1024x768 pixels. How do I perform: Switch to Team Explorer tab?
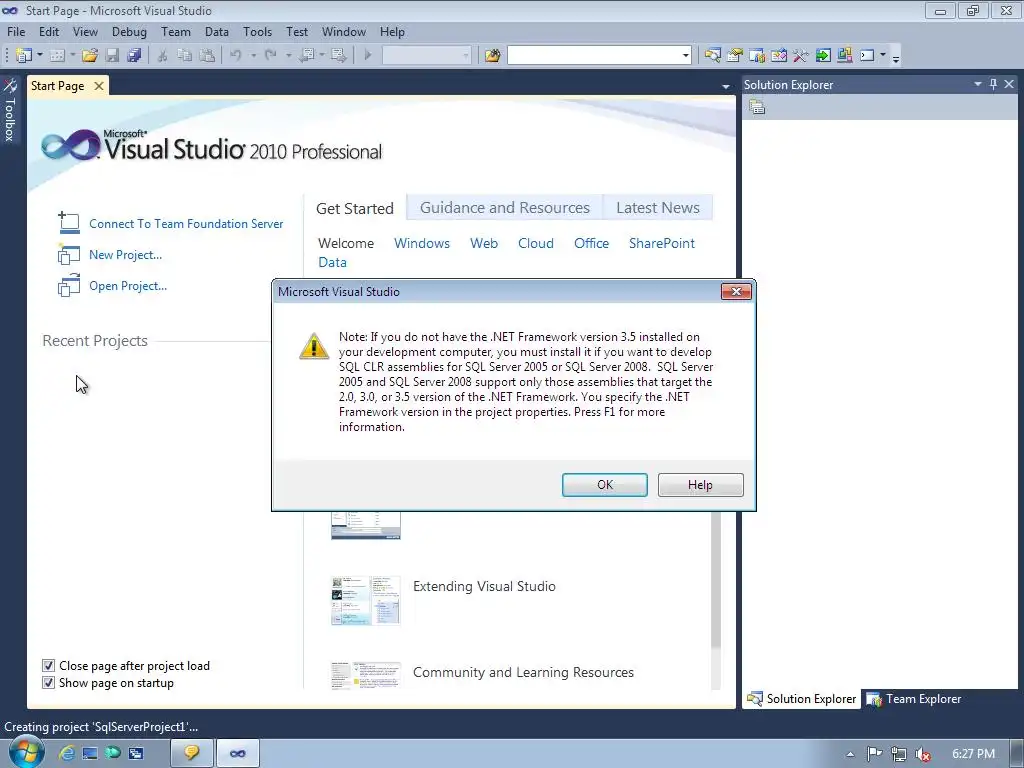(914, 699)
